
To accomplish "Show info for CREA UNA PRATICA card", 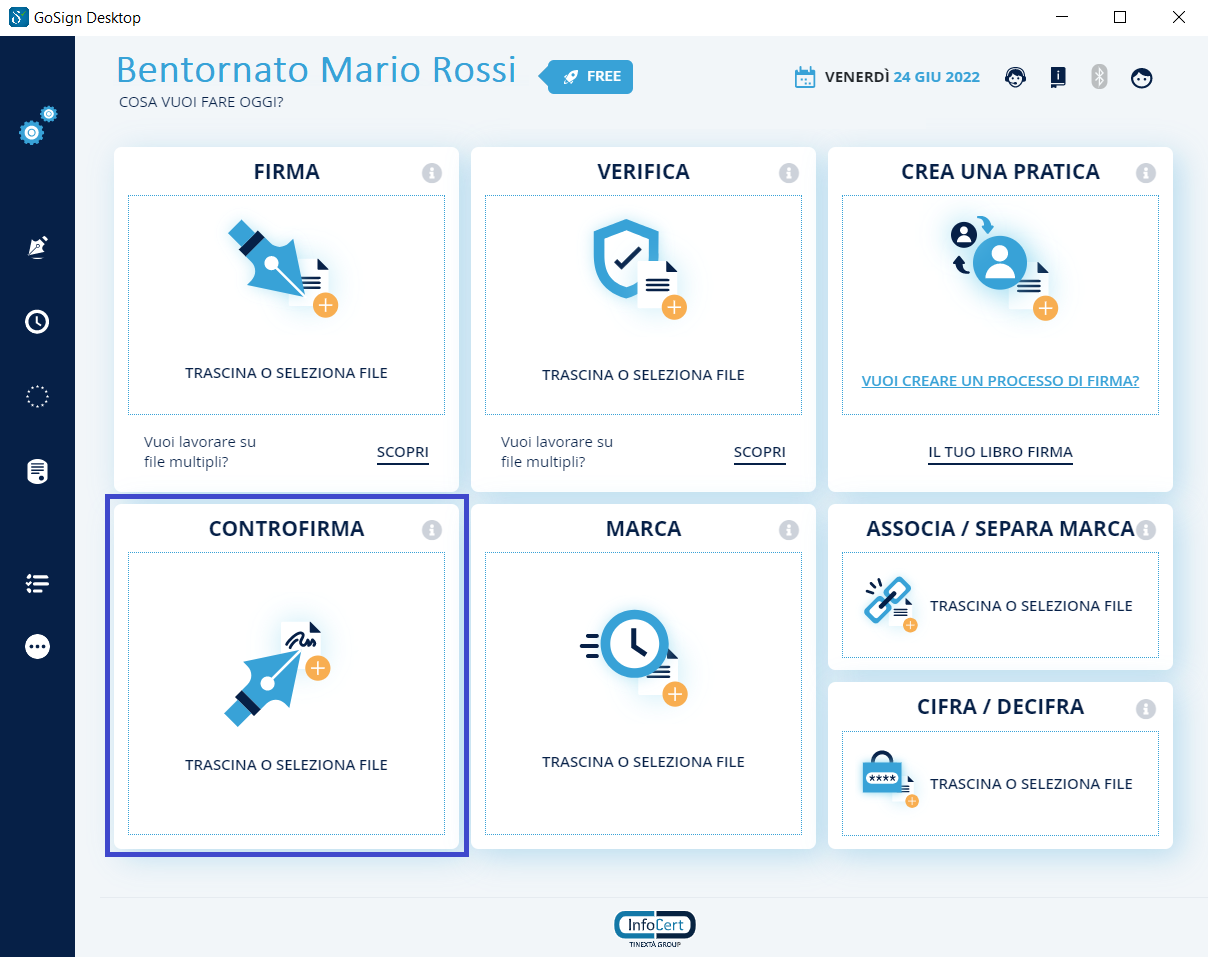I will 1146,173.
